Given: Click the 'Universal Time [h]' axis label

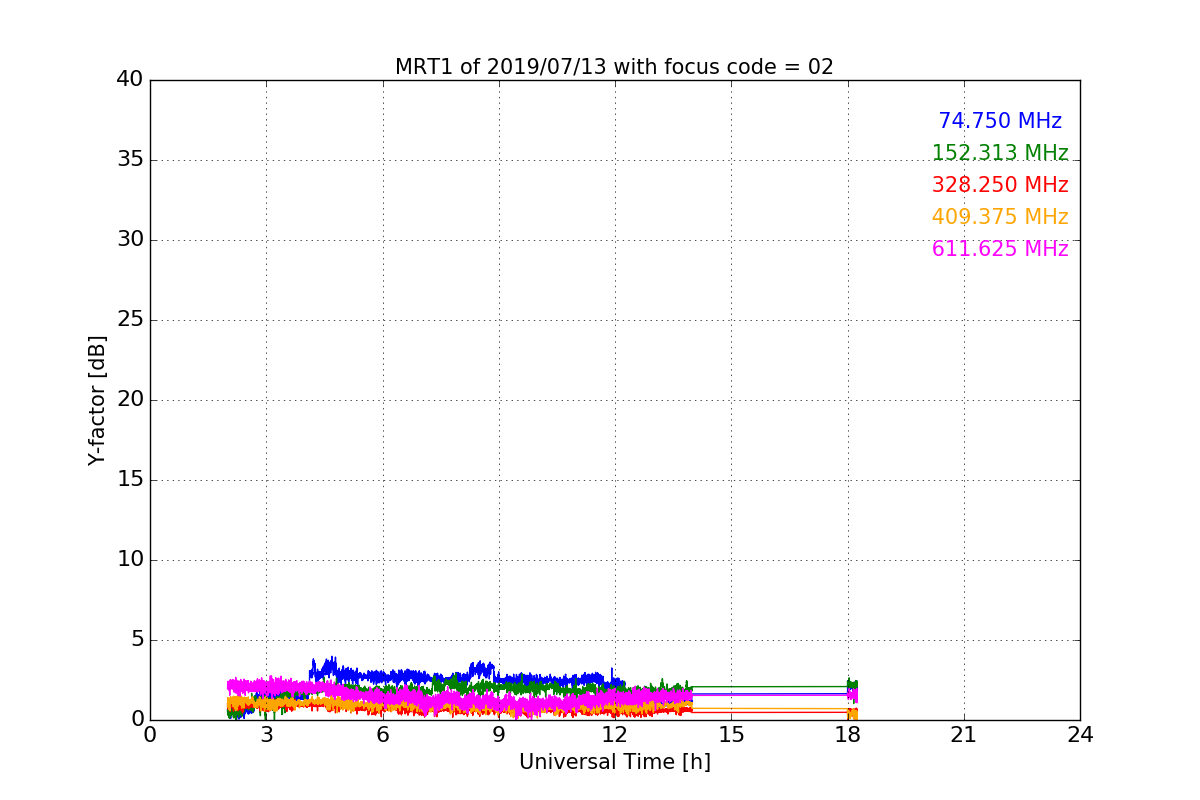Looking at the screenshot, I should point(615,762).
